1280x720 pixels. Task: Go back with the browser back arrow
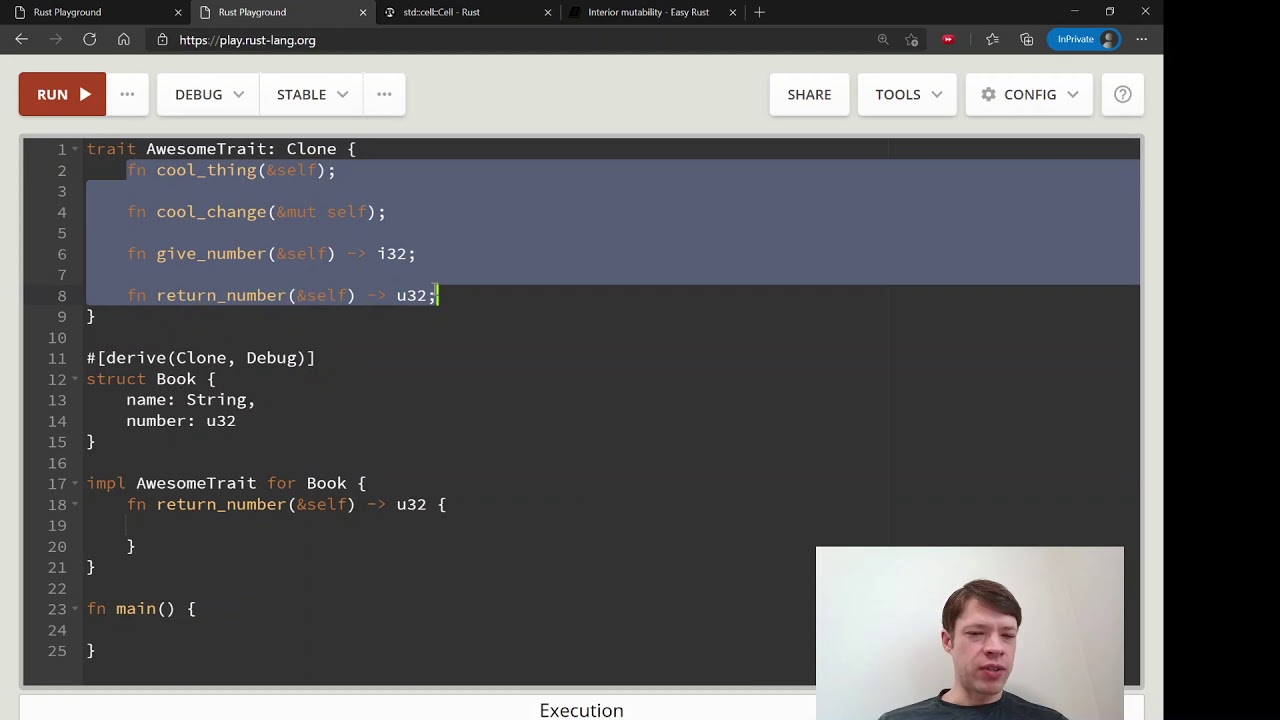[x=21, y=39]
